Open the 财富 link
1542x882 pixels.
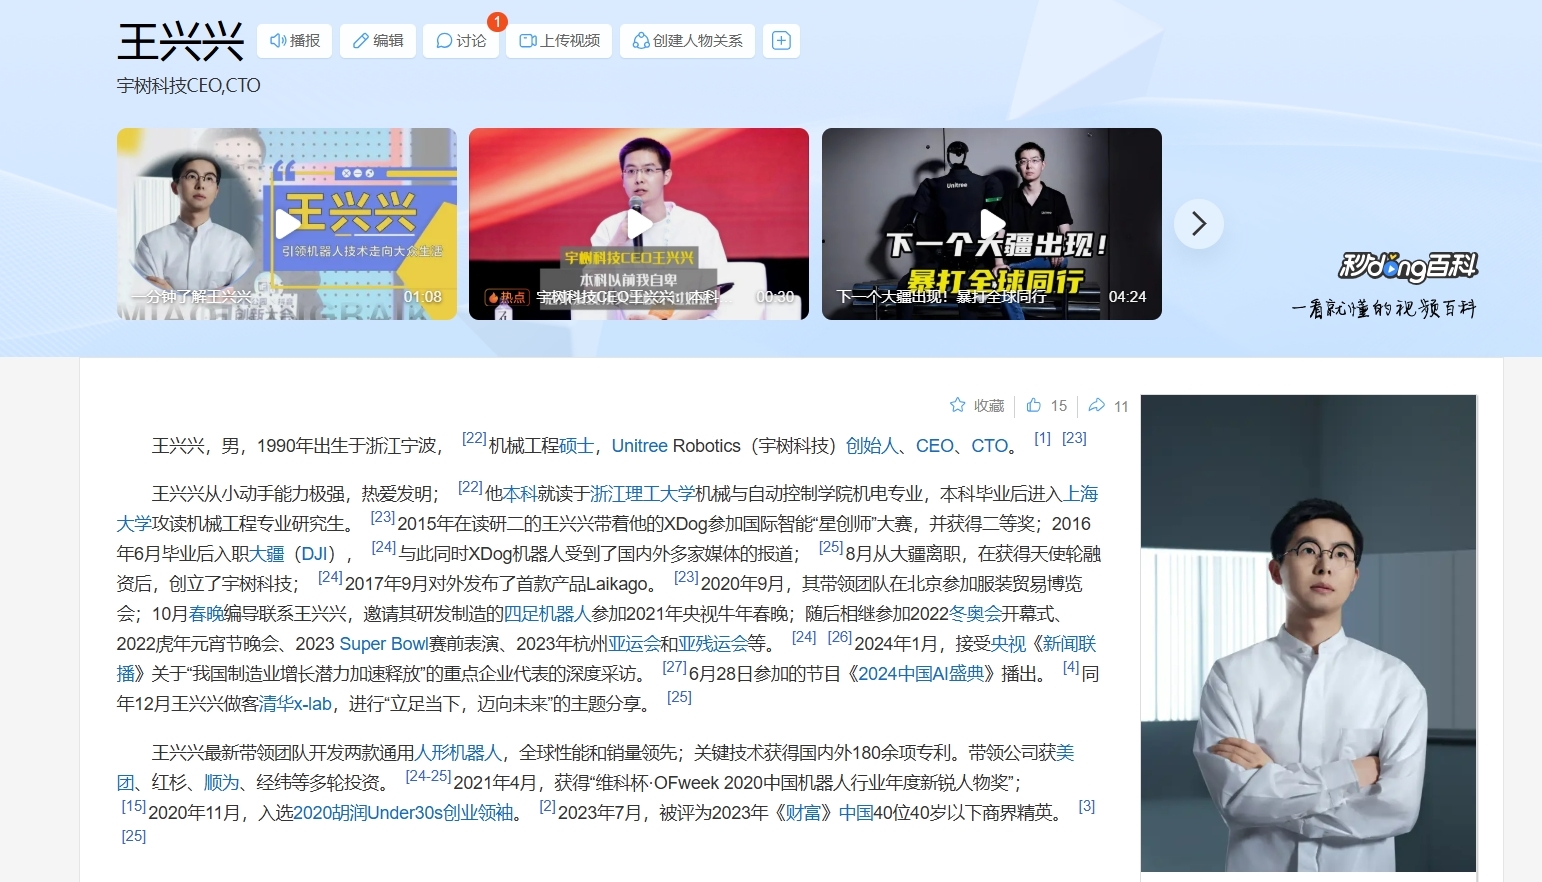pyautogui.click(x=803, y=813)
